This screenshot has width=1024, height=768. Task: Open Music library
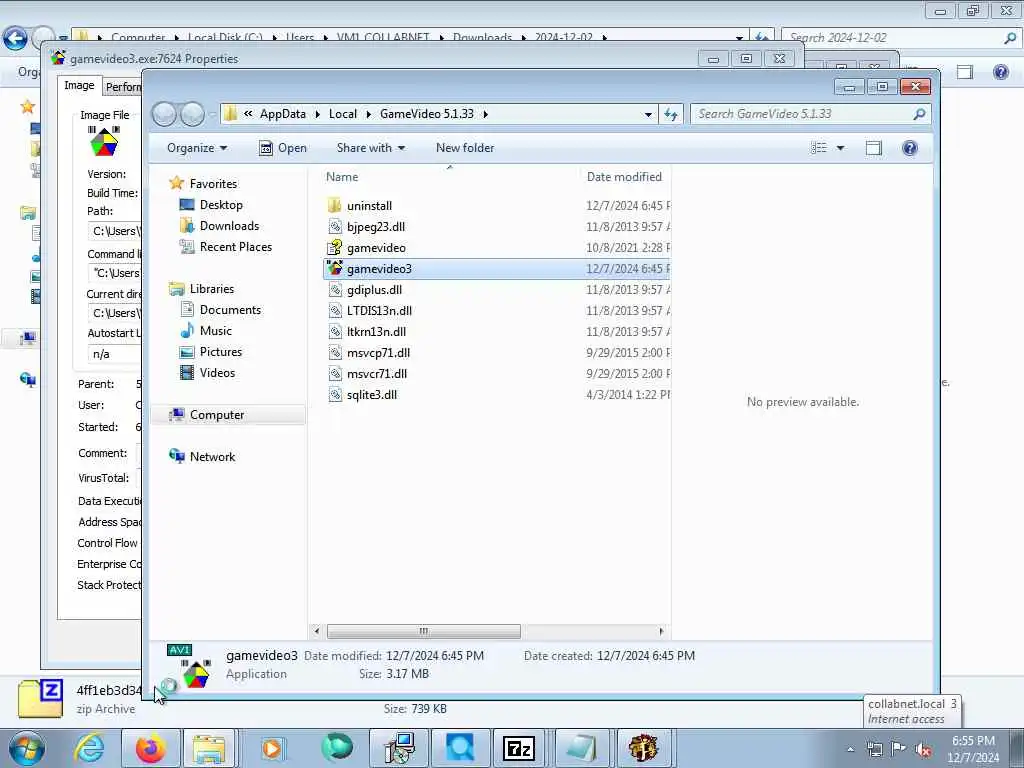click(x=216, y=330)
